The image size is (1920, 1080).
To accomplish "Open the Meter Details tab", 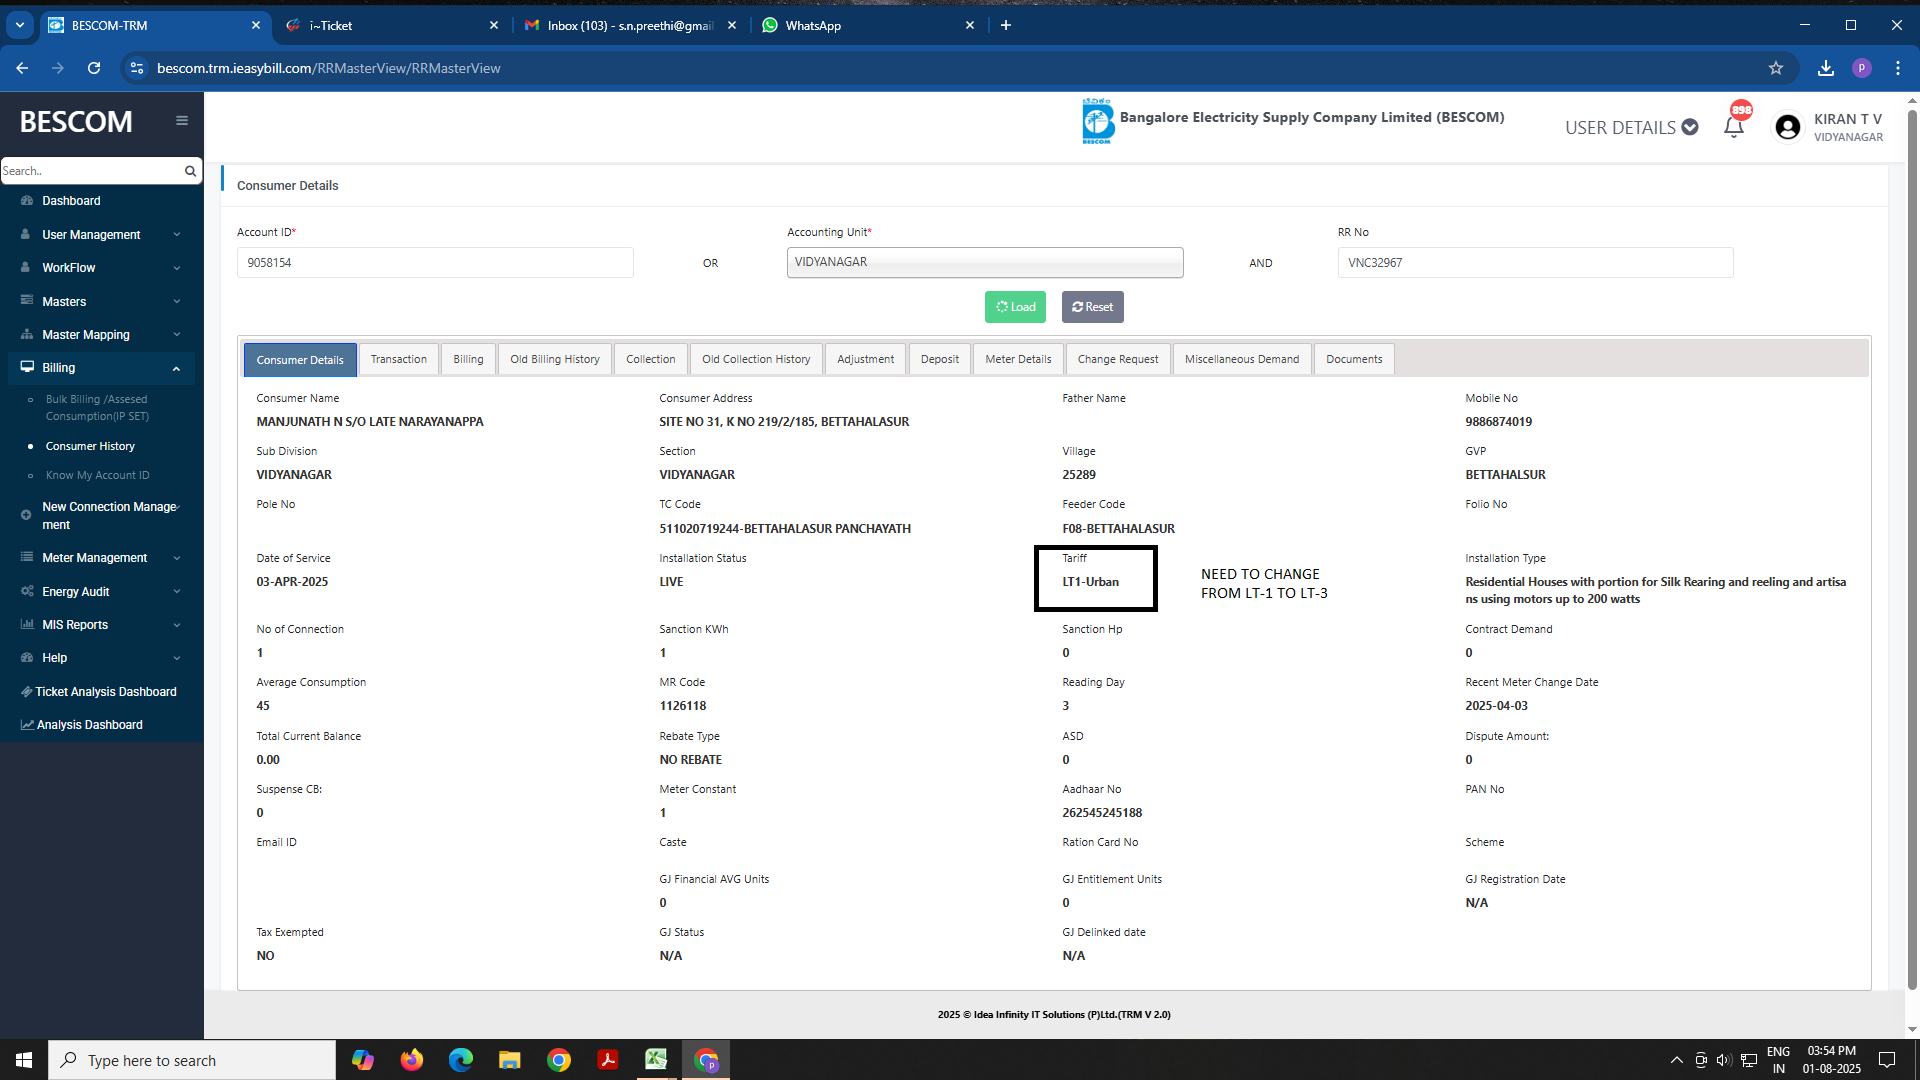I will pyautogui.click(x=1017, y=359).
